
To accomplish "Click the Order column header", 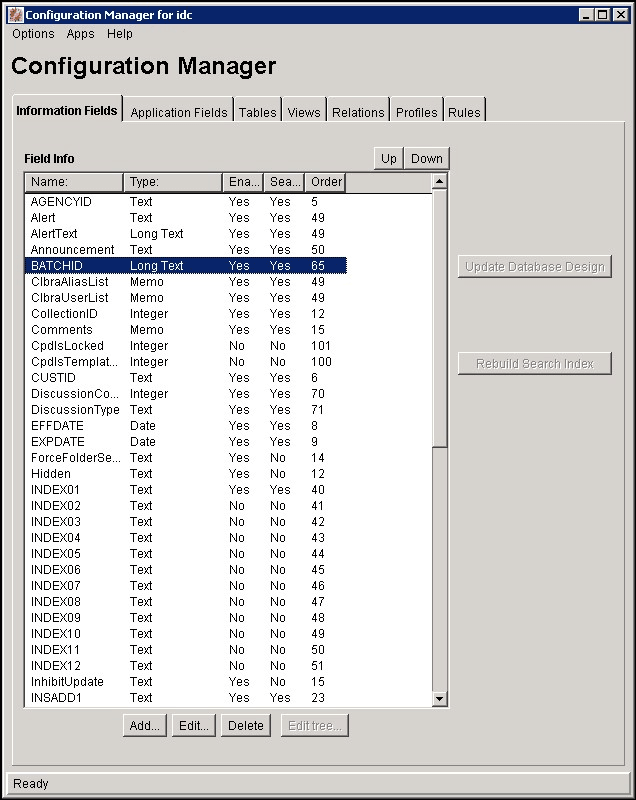I will coord(325,182).
